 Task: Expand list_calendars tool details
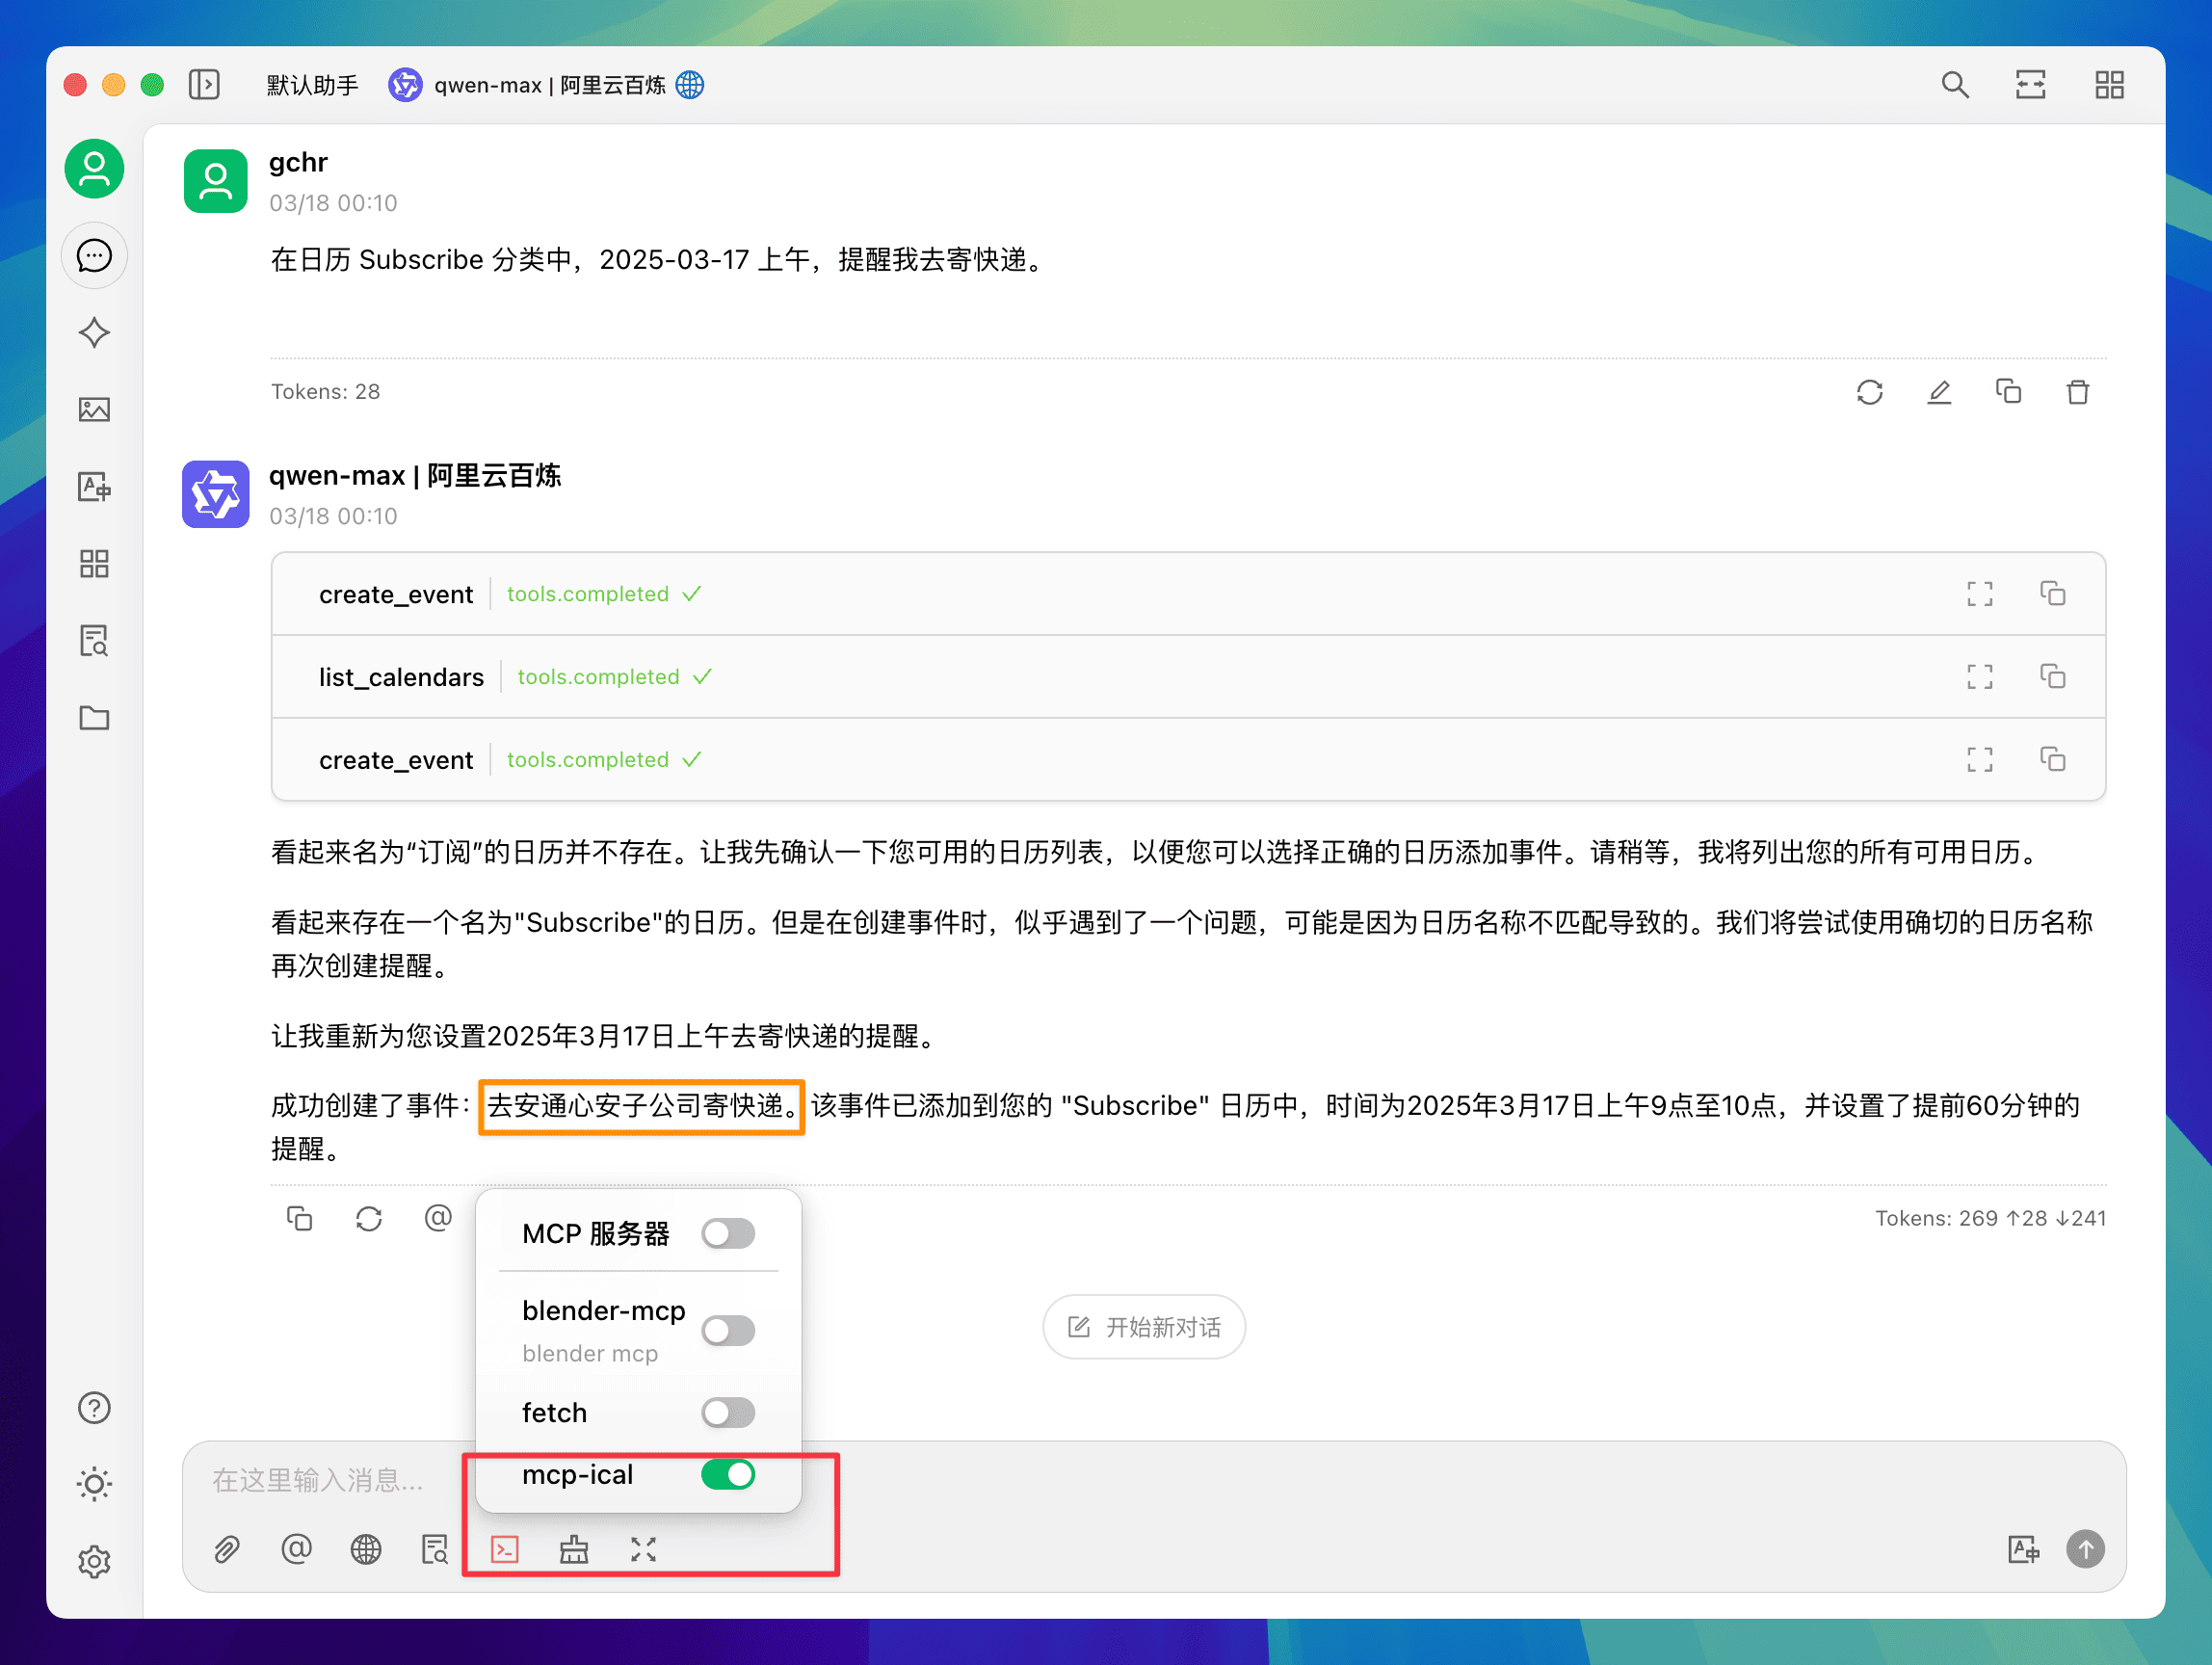click(x=1980, y=677)
